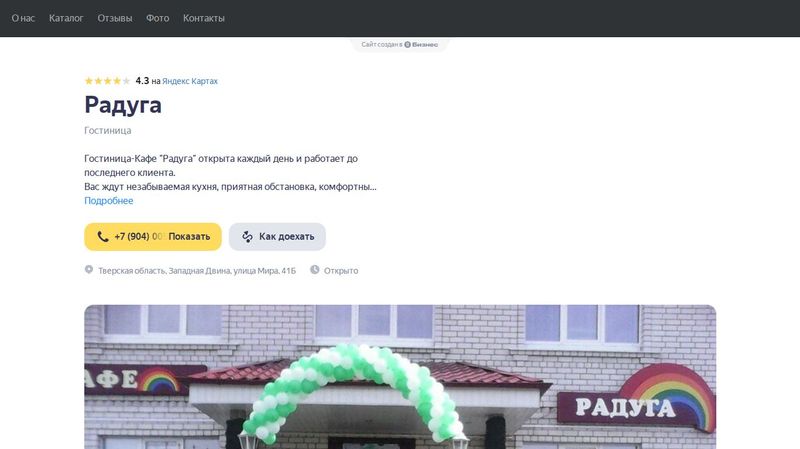Click the clock icon beside 'Открыто'
This screenshot has width=800, height=449.
[315, 269]
